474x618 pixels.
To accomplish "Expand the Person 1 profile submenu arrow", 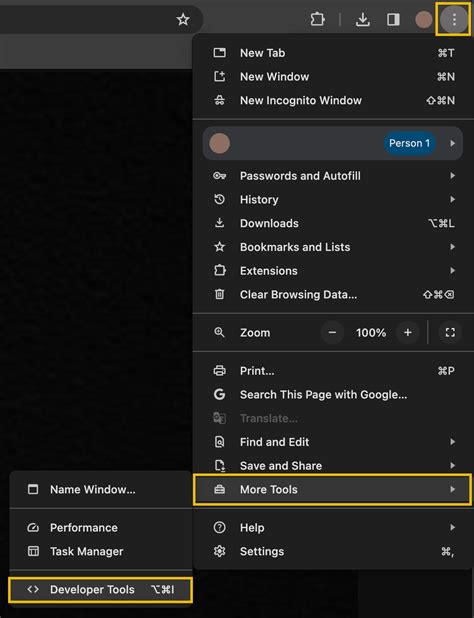I will 452,143.
